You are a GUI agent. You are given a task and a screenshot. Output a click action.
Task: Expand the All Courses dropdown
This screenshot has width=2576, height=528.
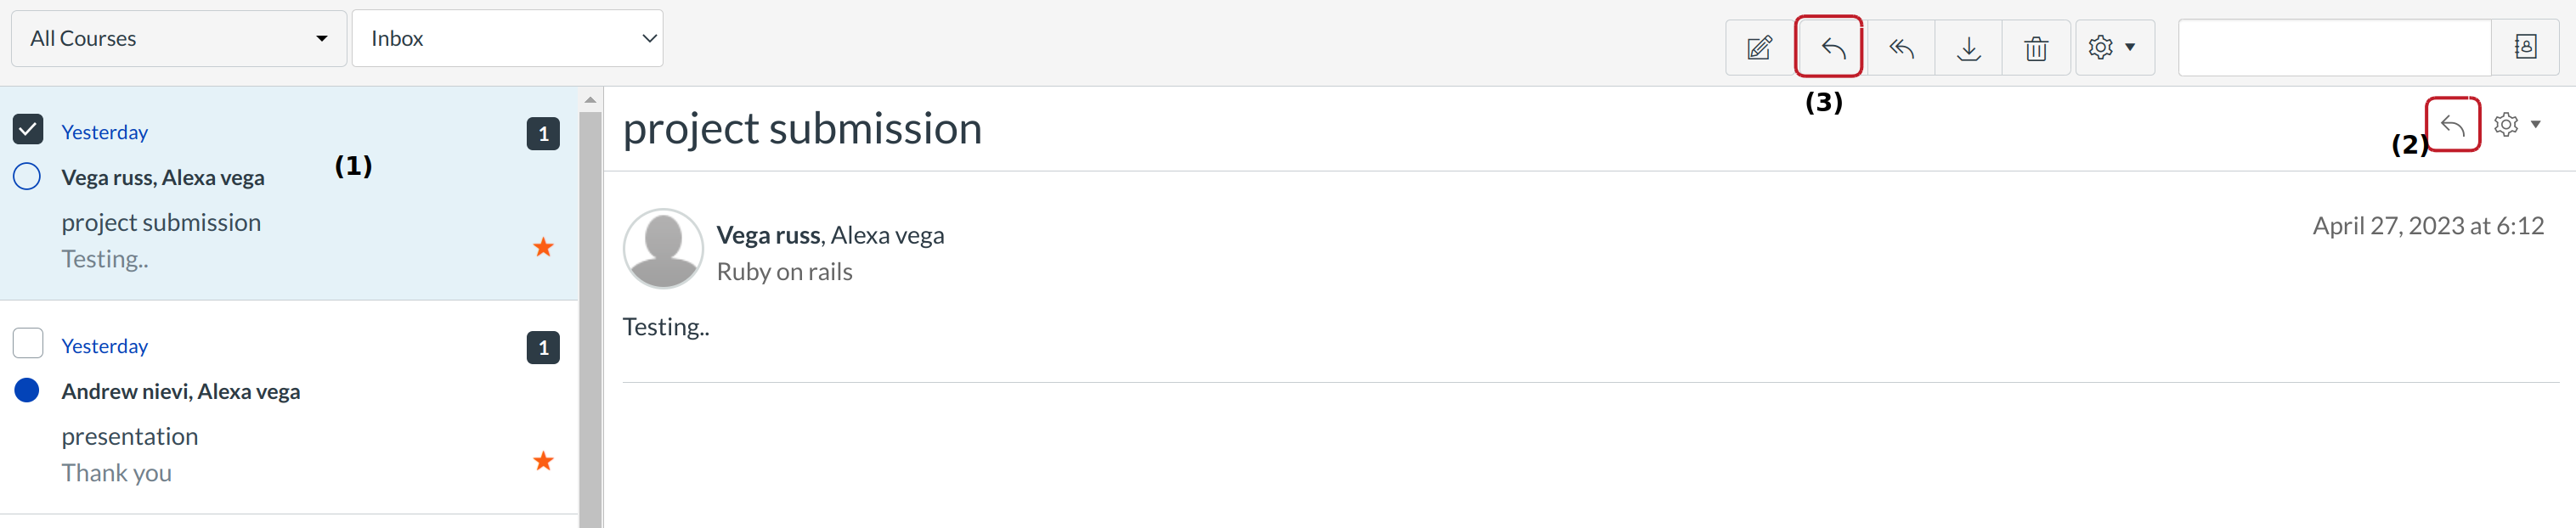coord(179,39)
